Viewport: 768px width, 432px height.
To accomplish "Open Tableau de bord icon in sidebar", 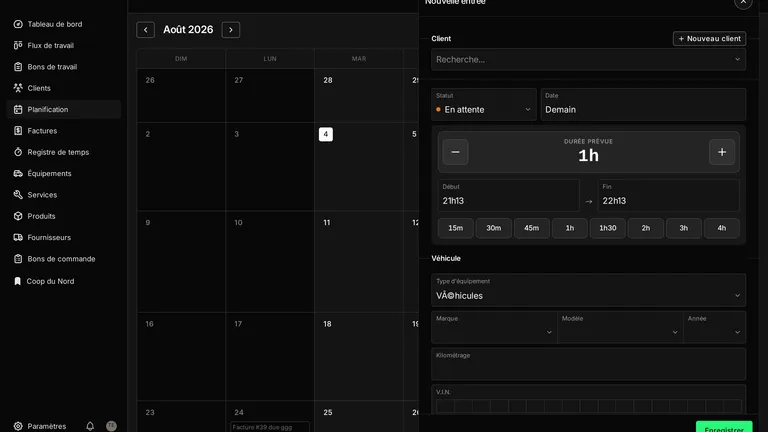I will point(18,24).
